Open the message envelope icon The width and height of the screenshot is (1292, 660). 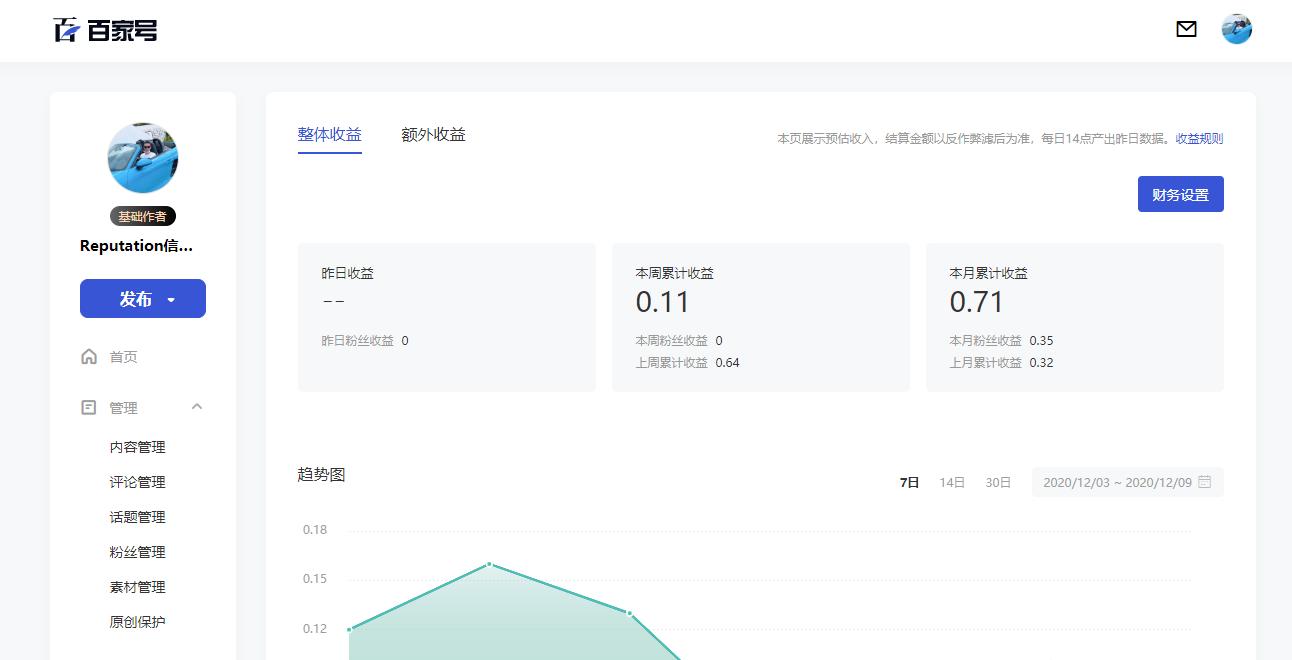(1186, 29)
